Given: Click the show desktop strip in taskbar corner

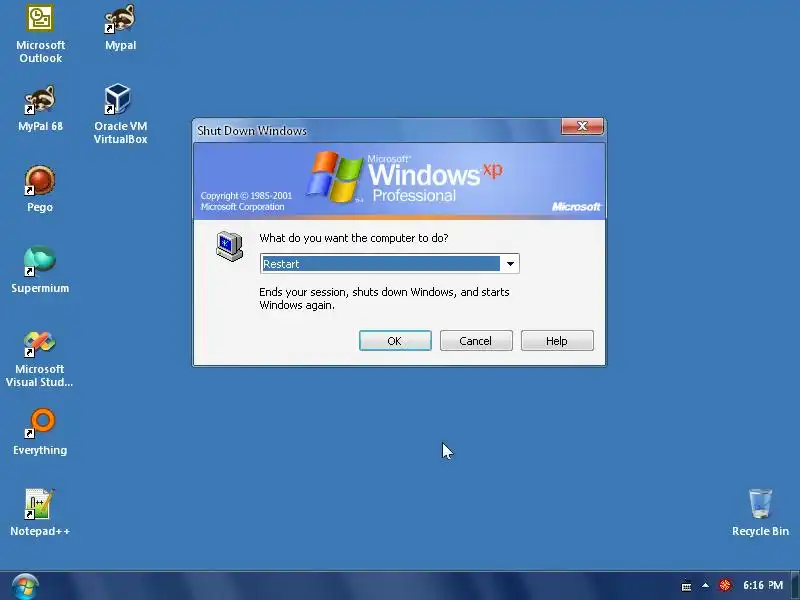Looking at the screenshot, I should pyautogui.click(x=795, y=586).
